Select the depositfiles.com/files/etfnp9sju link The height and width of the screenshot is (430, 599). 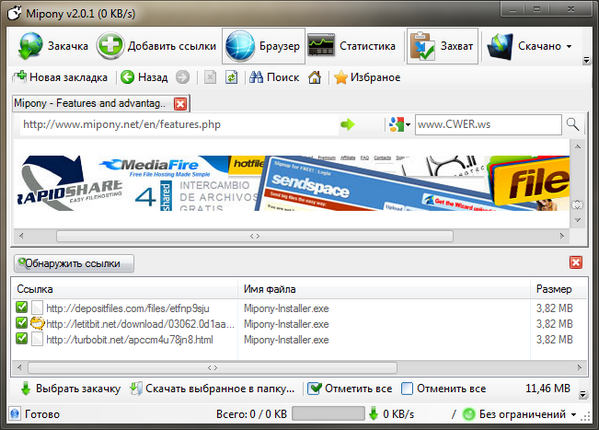128,309
